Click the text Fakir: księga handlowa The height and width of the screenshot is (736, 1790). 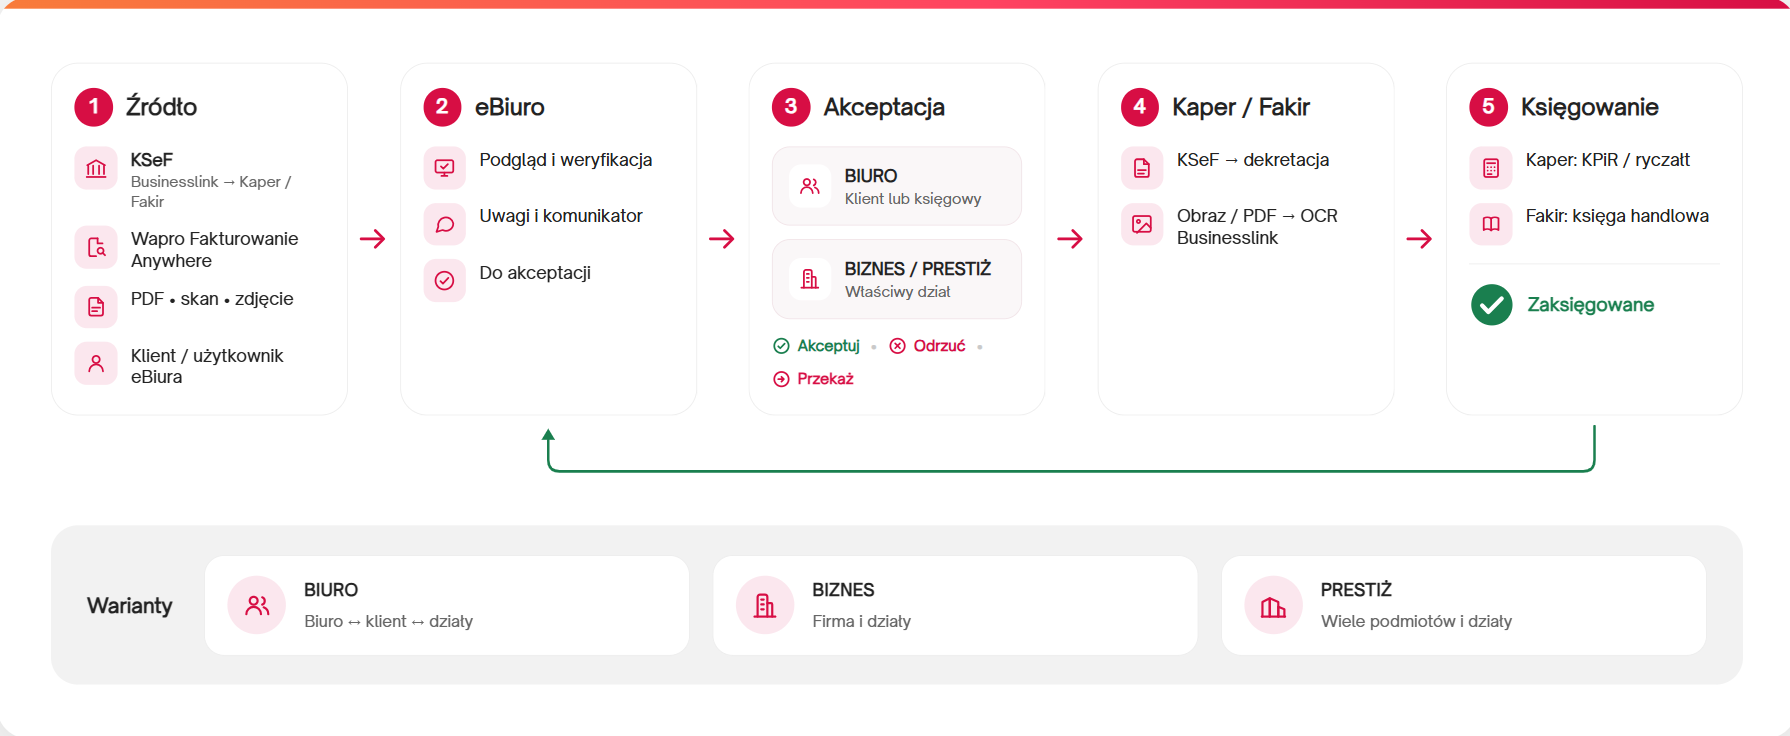pyautogui.click(x=1617, y=216)
